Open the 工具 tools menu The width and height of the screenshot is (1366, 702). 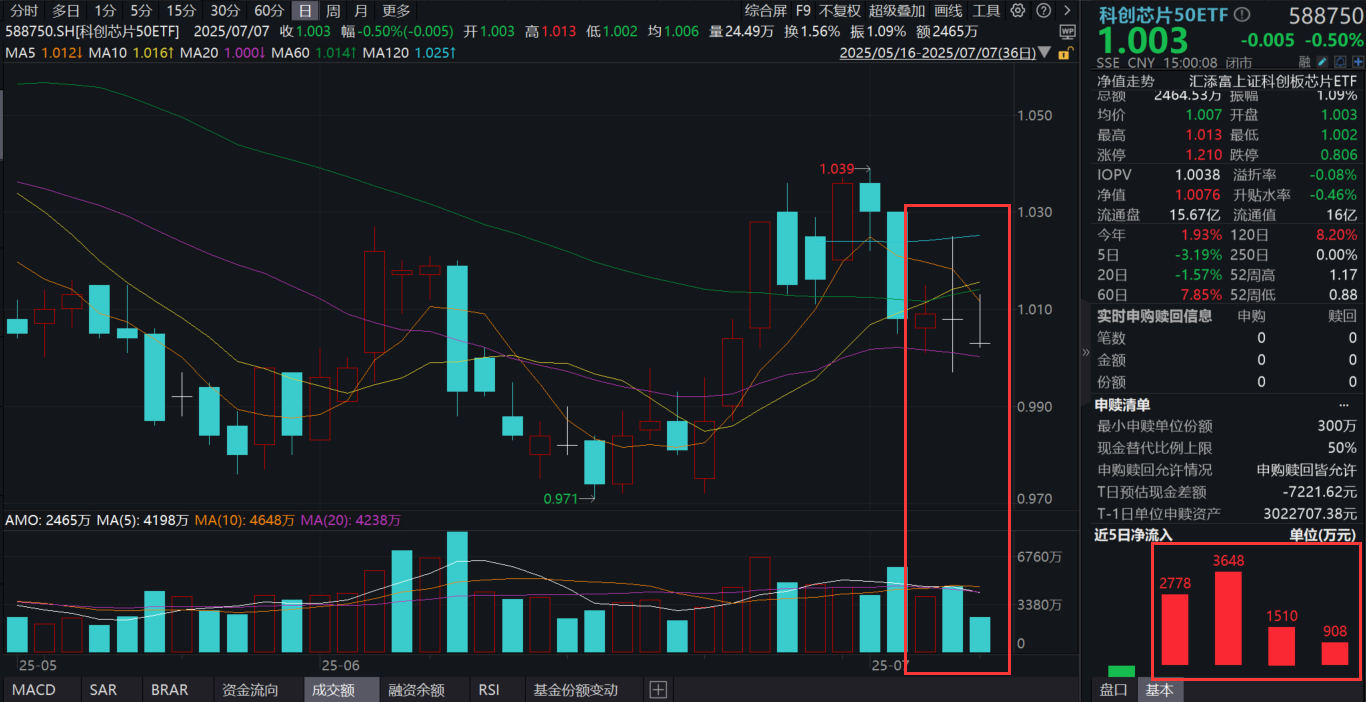(x=985, y=10)
